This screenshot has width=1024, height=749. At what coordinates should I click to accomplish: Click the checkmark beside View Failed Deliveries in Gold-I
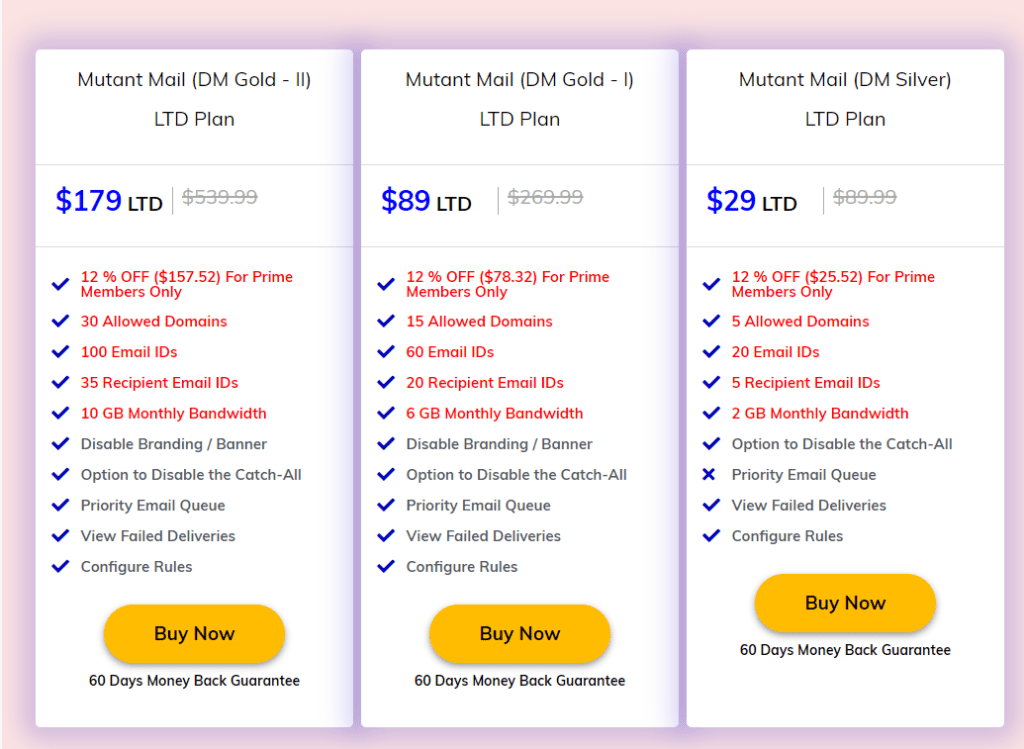(386, 536)
